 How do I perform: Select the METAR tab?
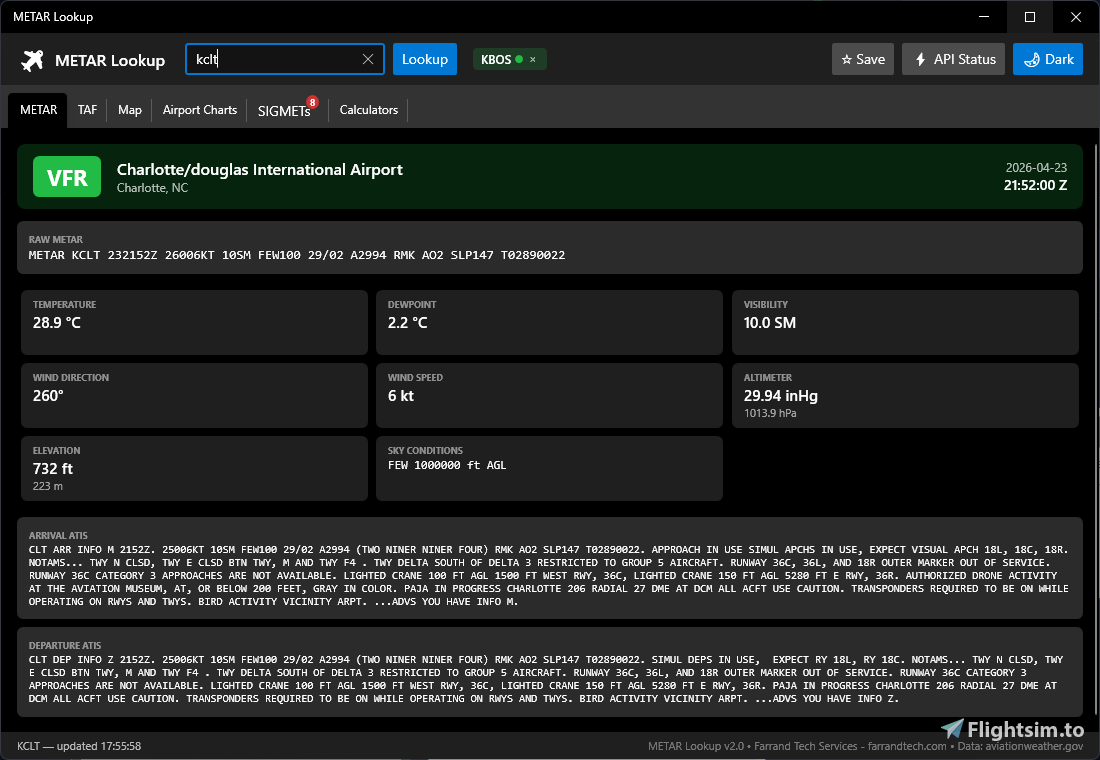pyautogui.click(x=39, y=110)
